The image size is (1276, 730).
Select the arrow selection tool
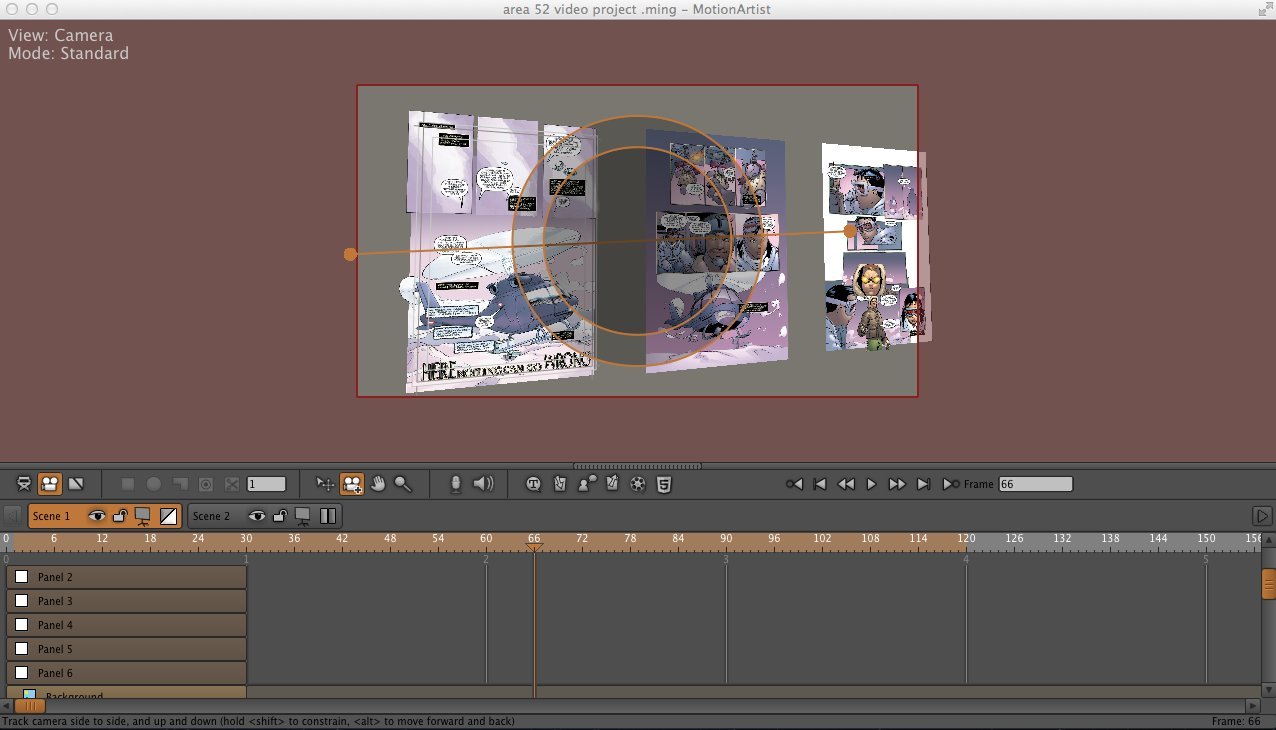point(324,484)
